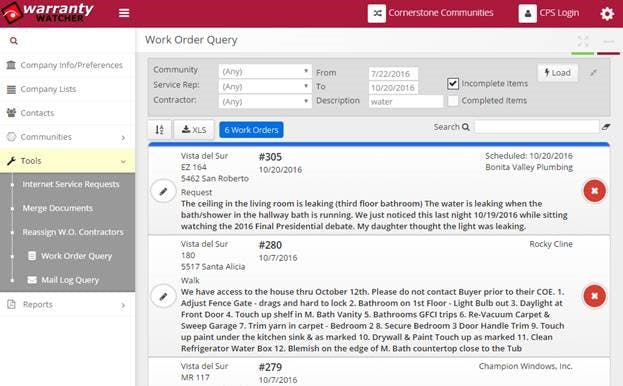
Task: Click the Mail Log Query envelope icon
Action: [x=32, y=280]
